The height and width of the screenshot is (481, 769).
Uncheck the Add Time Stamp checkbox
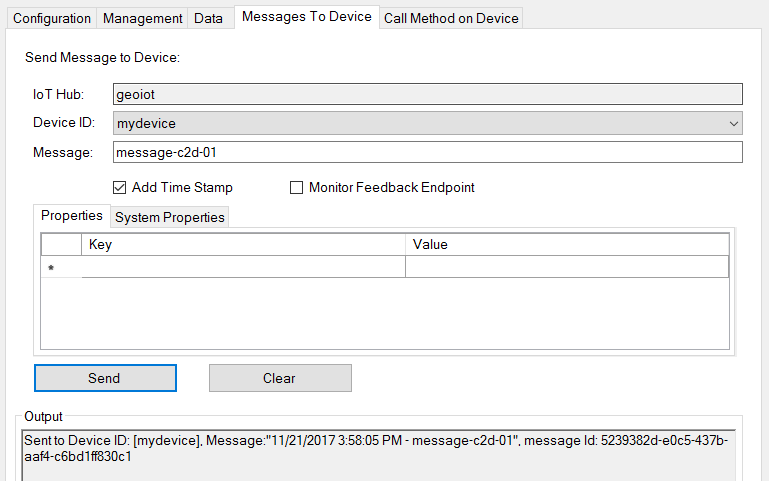click(120, 187)
